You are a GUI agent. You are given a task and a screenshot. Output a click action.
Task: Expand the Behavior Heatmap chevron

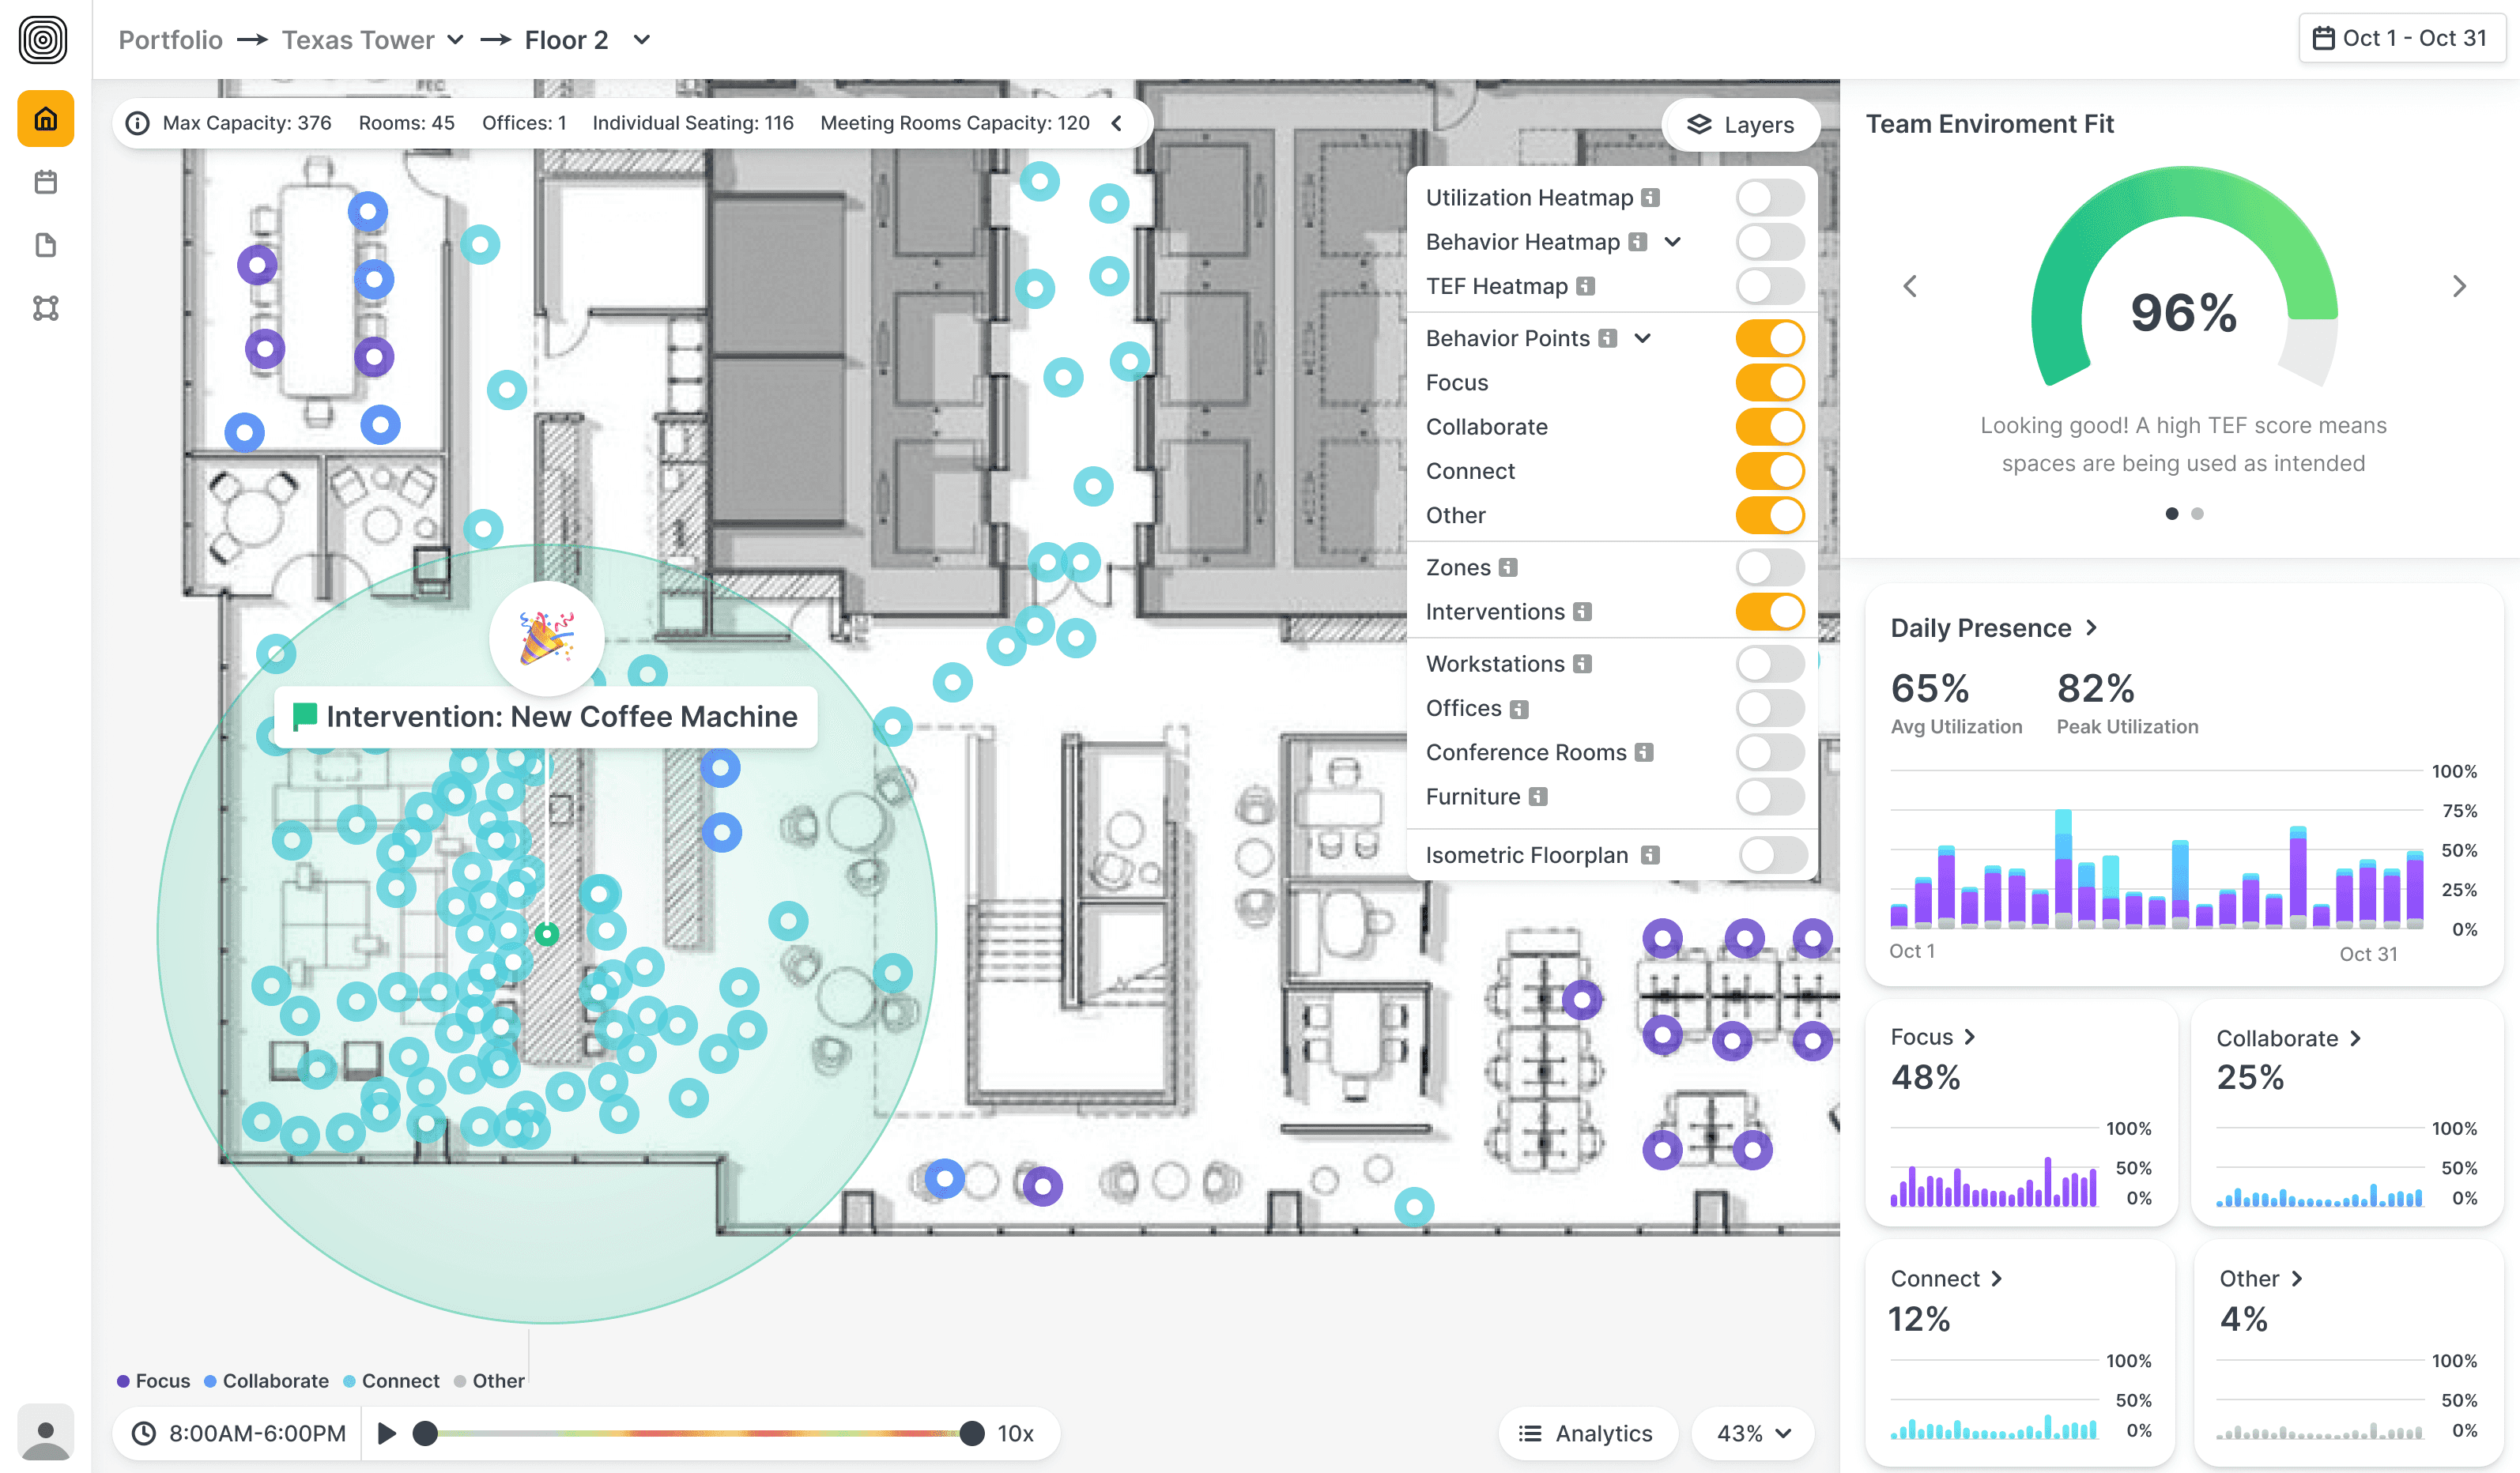(1673, 242)
